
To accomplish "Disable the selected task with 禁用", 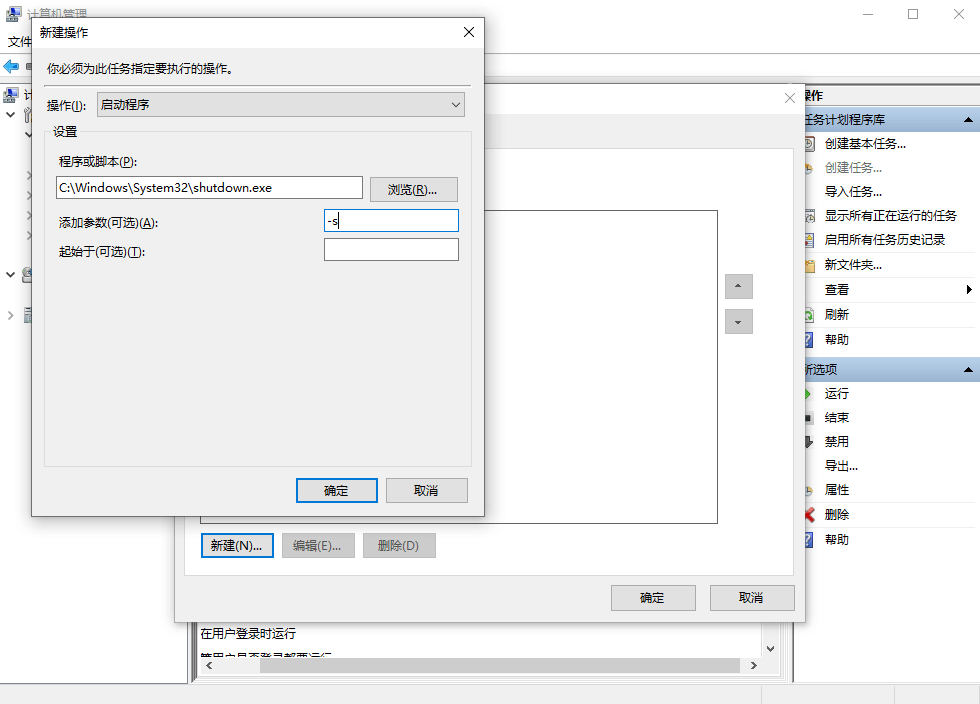I will [x=836, y=442].
